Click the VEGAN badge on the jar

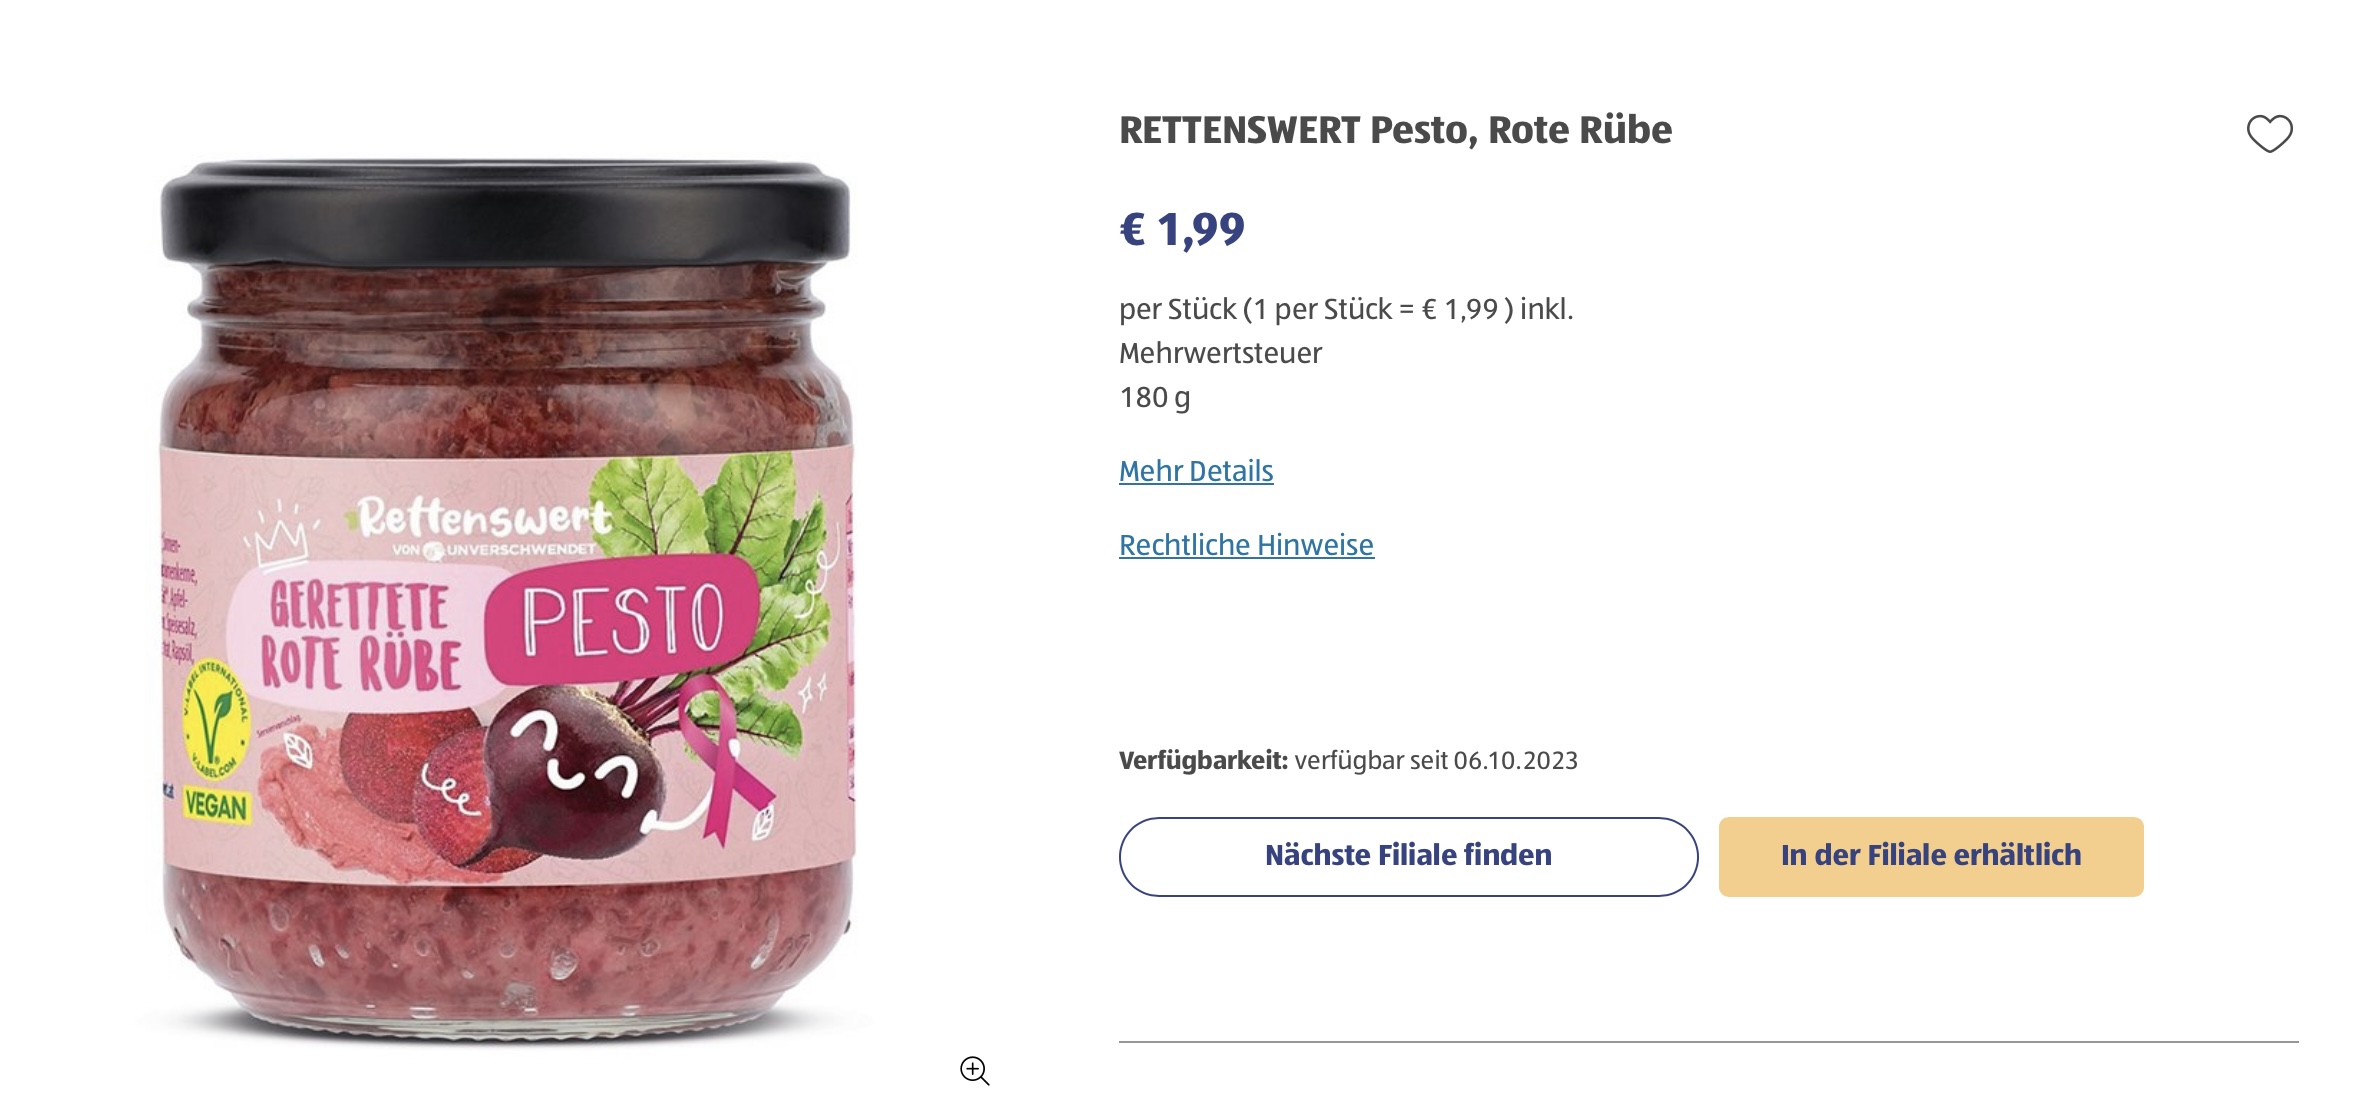[x=215, y=805]
